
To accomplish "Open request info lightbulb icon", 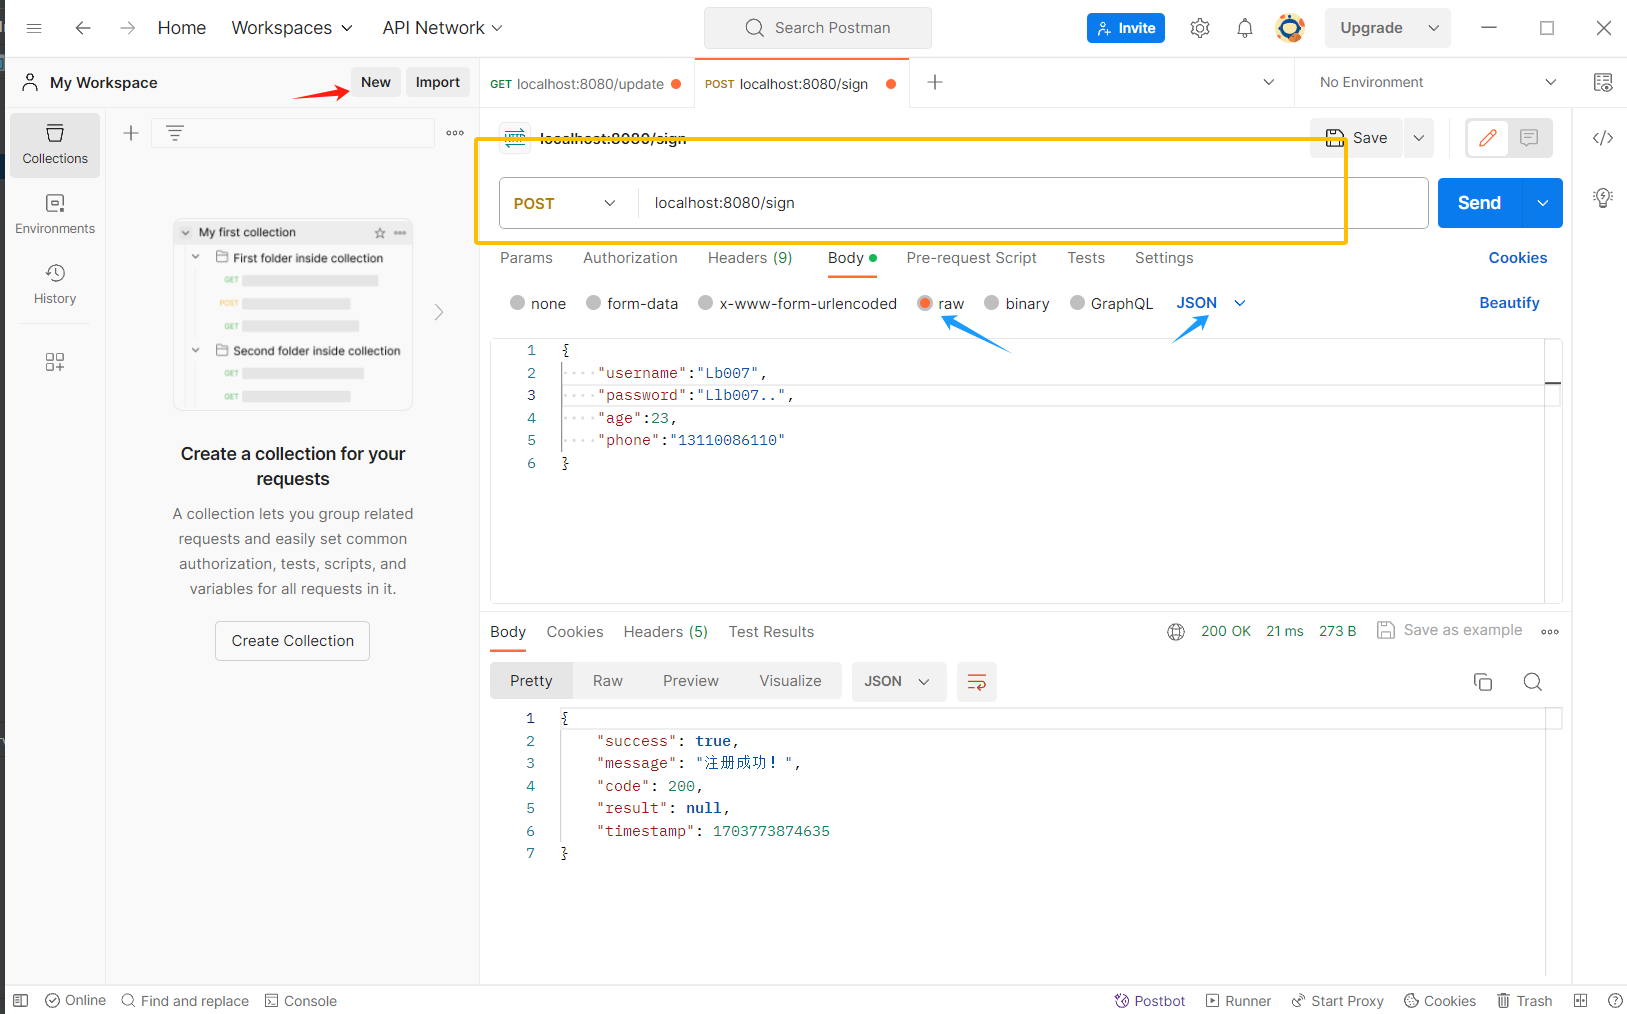I will (x=1603, y=197).
